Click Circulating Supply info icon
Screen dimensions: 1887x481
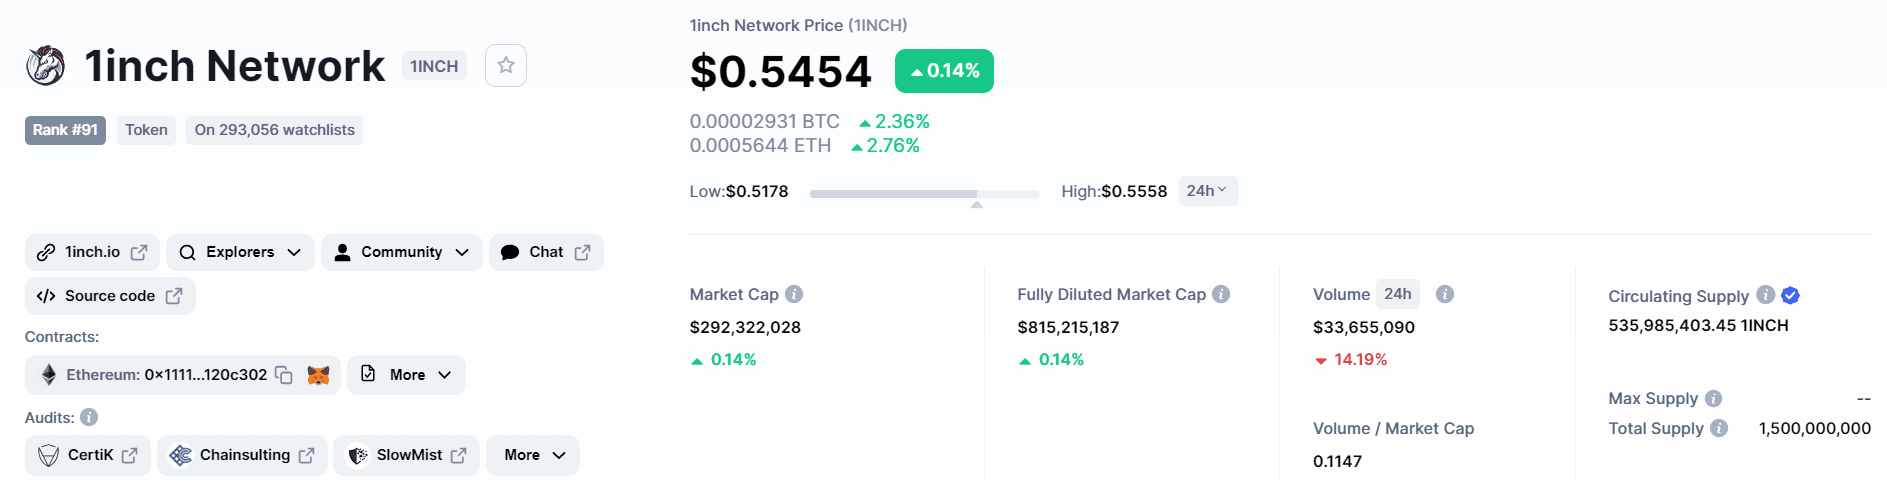point(1766,294)
